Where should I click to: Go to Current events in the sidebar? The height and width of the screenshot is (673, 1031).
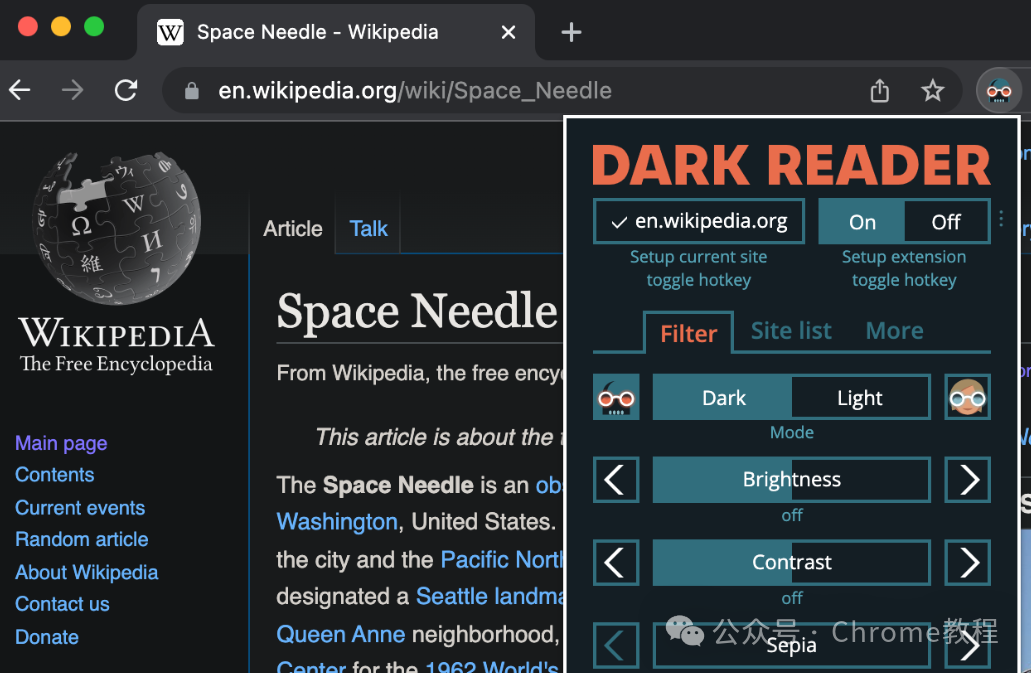point(80,507)
